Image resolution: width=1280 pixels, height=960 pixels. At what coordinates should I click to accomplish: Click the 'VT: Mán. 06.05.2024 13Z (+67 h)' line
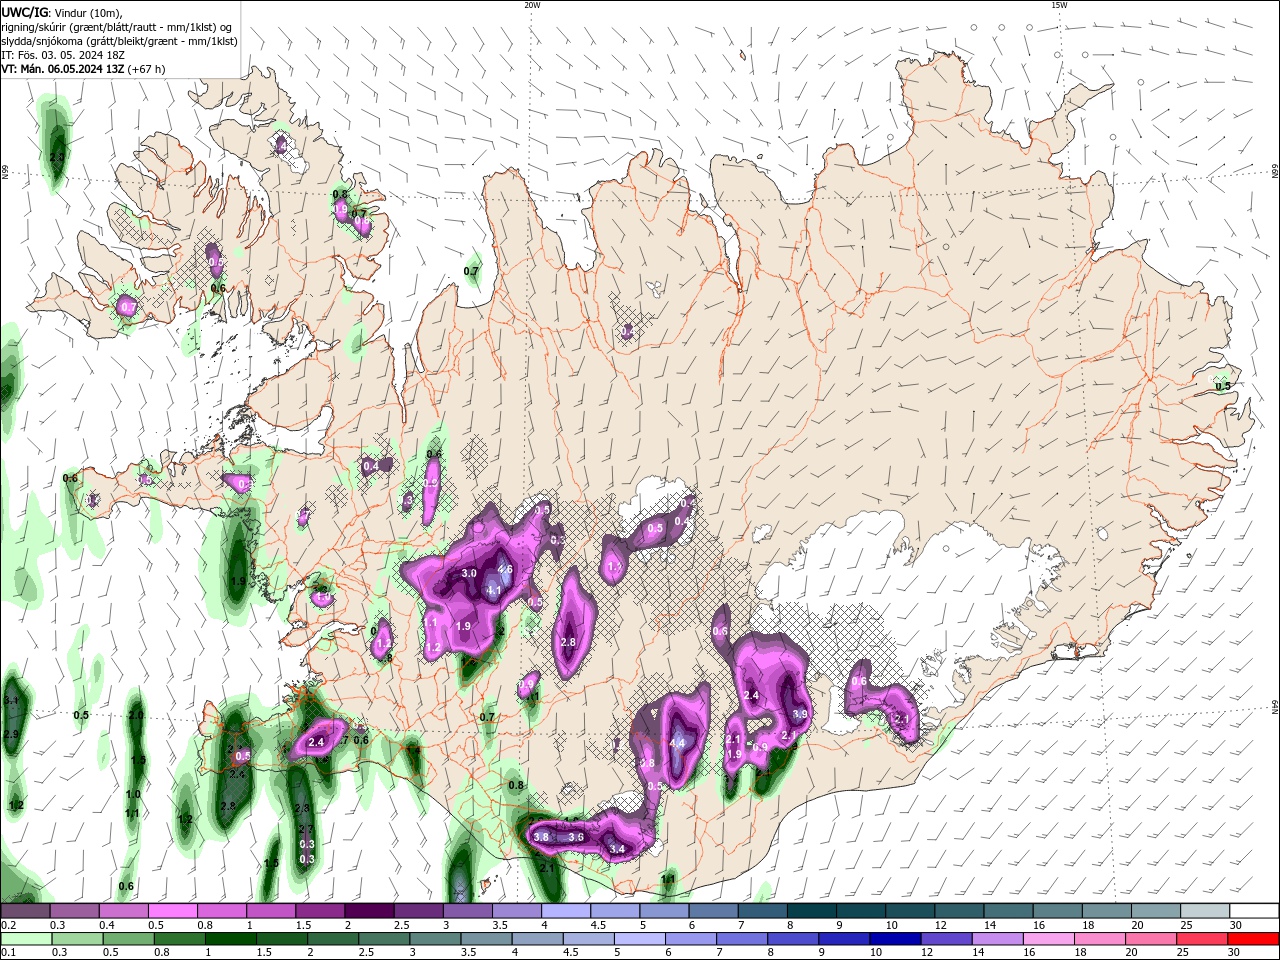tap(83, 69)
